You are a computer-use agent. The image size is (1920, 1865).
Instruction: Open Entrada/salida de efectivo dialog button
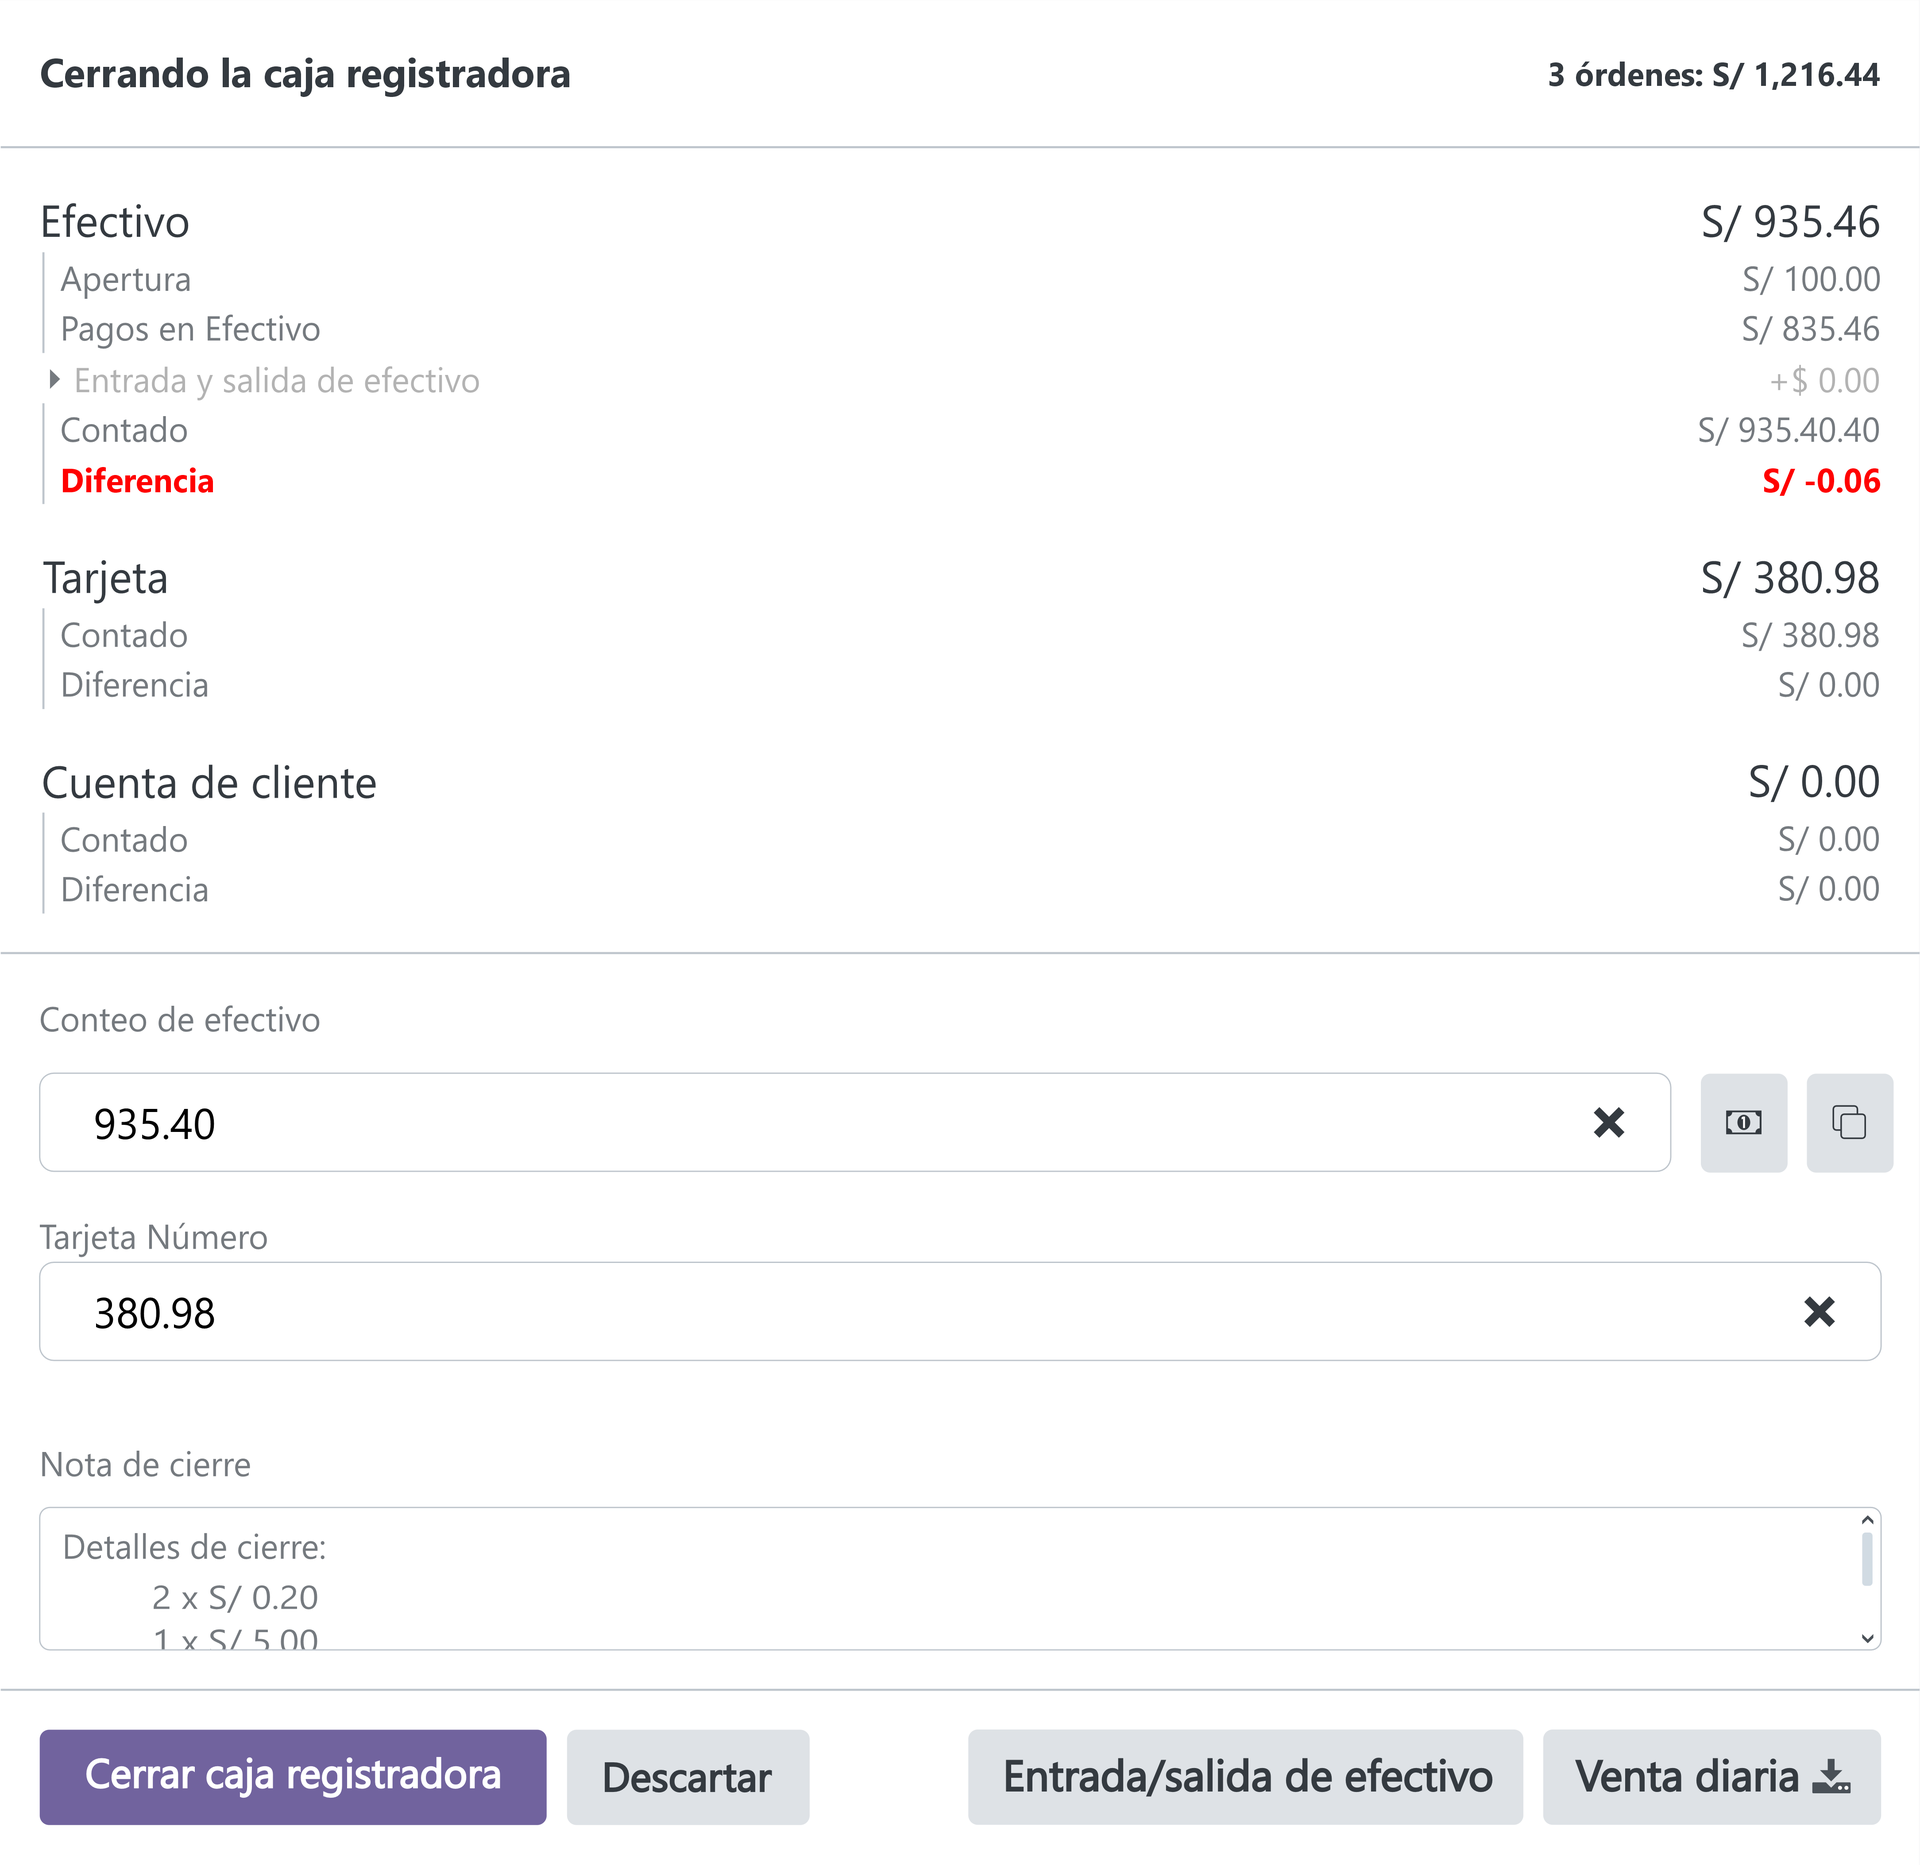pyautogui.click(x=1245, y=1776)
